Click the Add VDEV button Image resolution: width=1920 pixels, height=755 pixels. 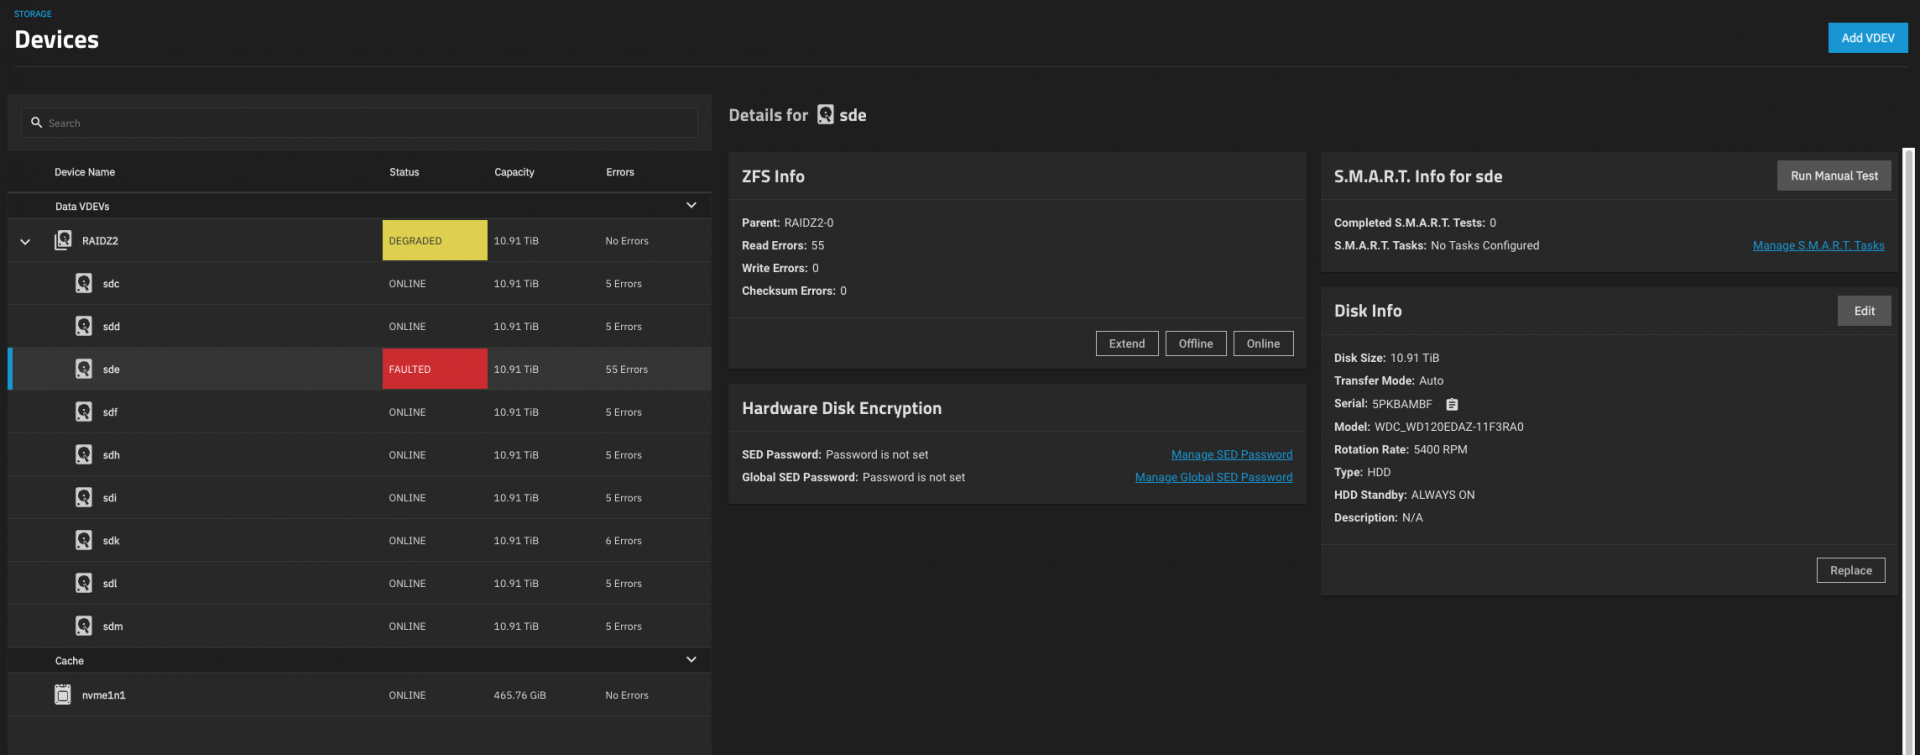coord(1867,38)
